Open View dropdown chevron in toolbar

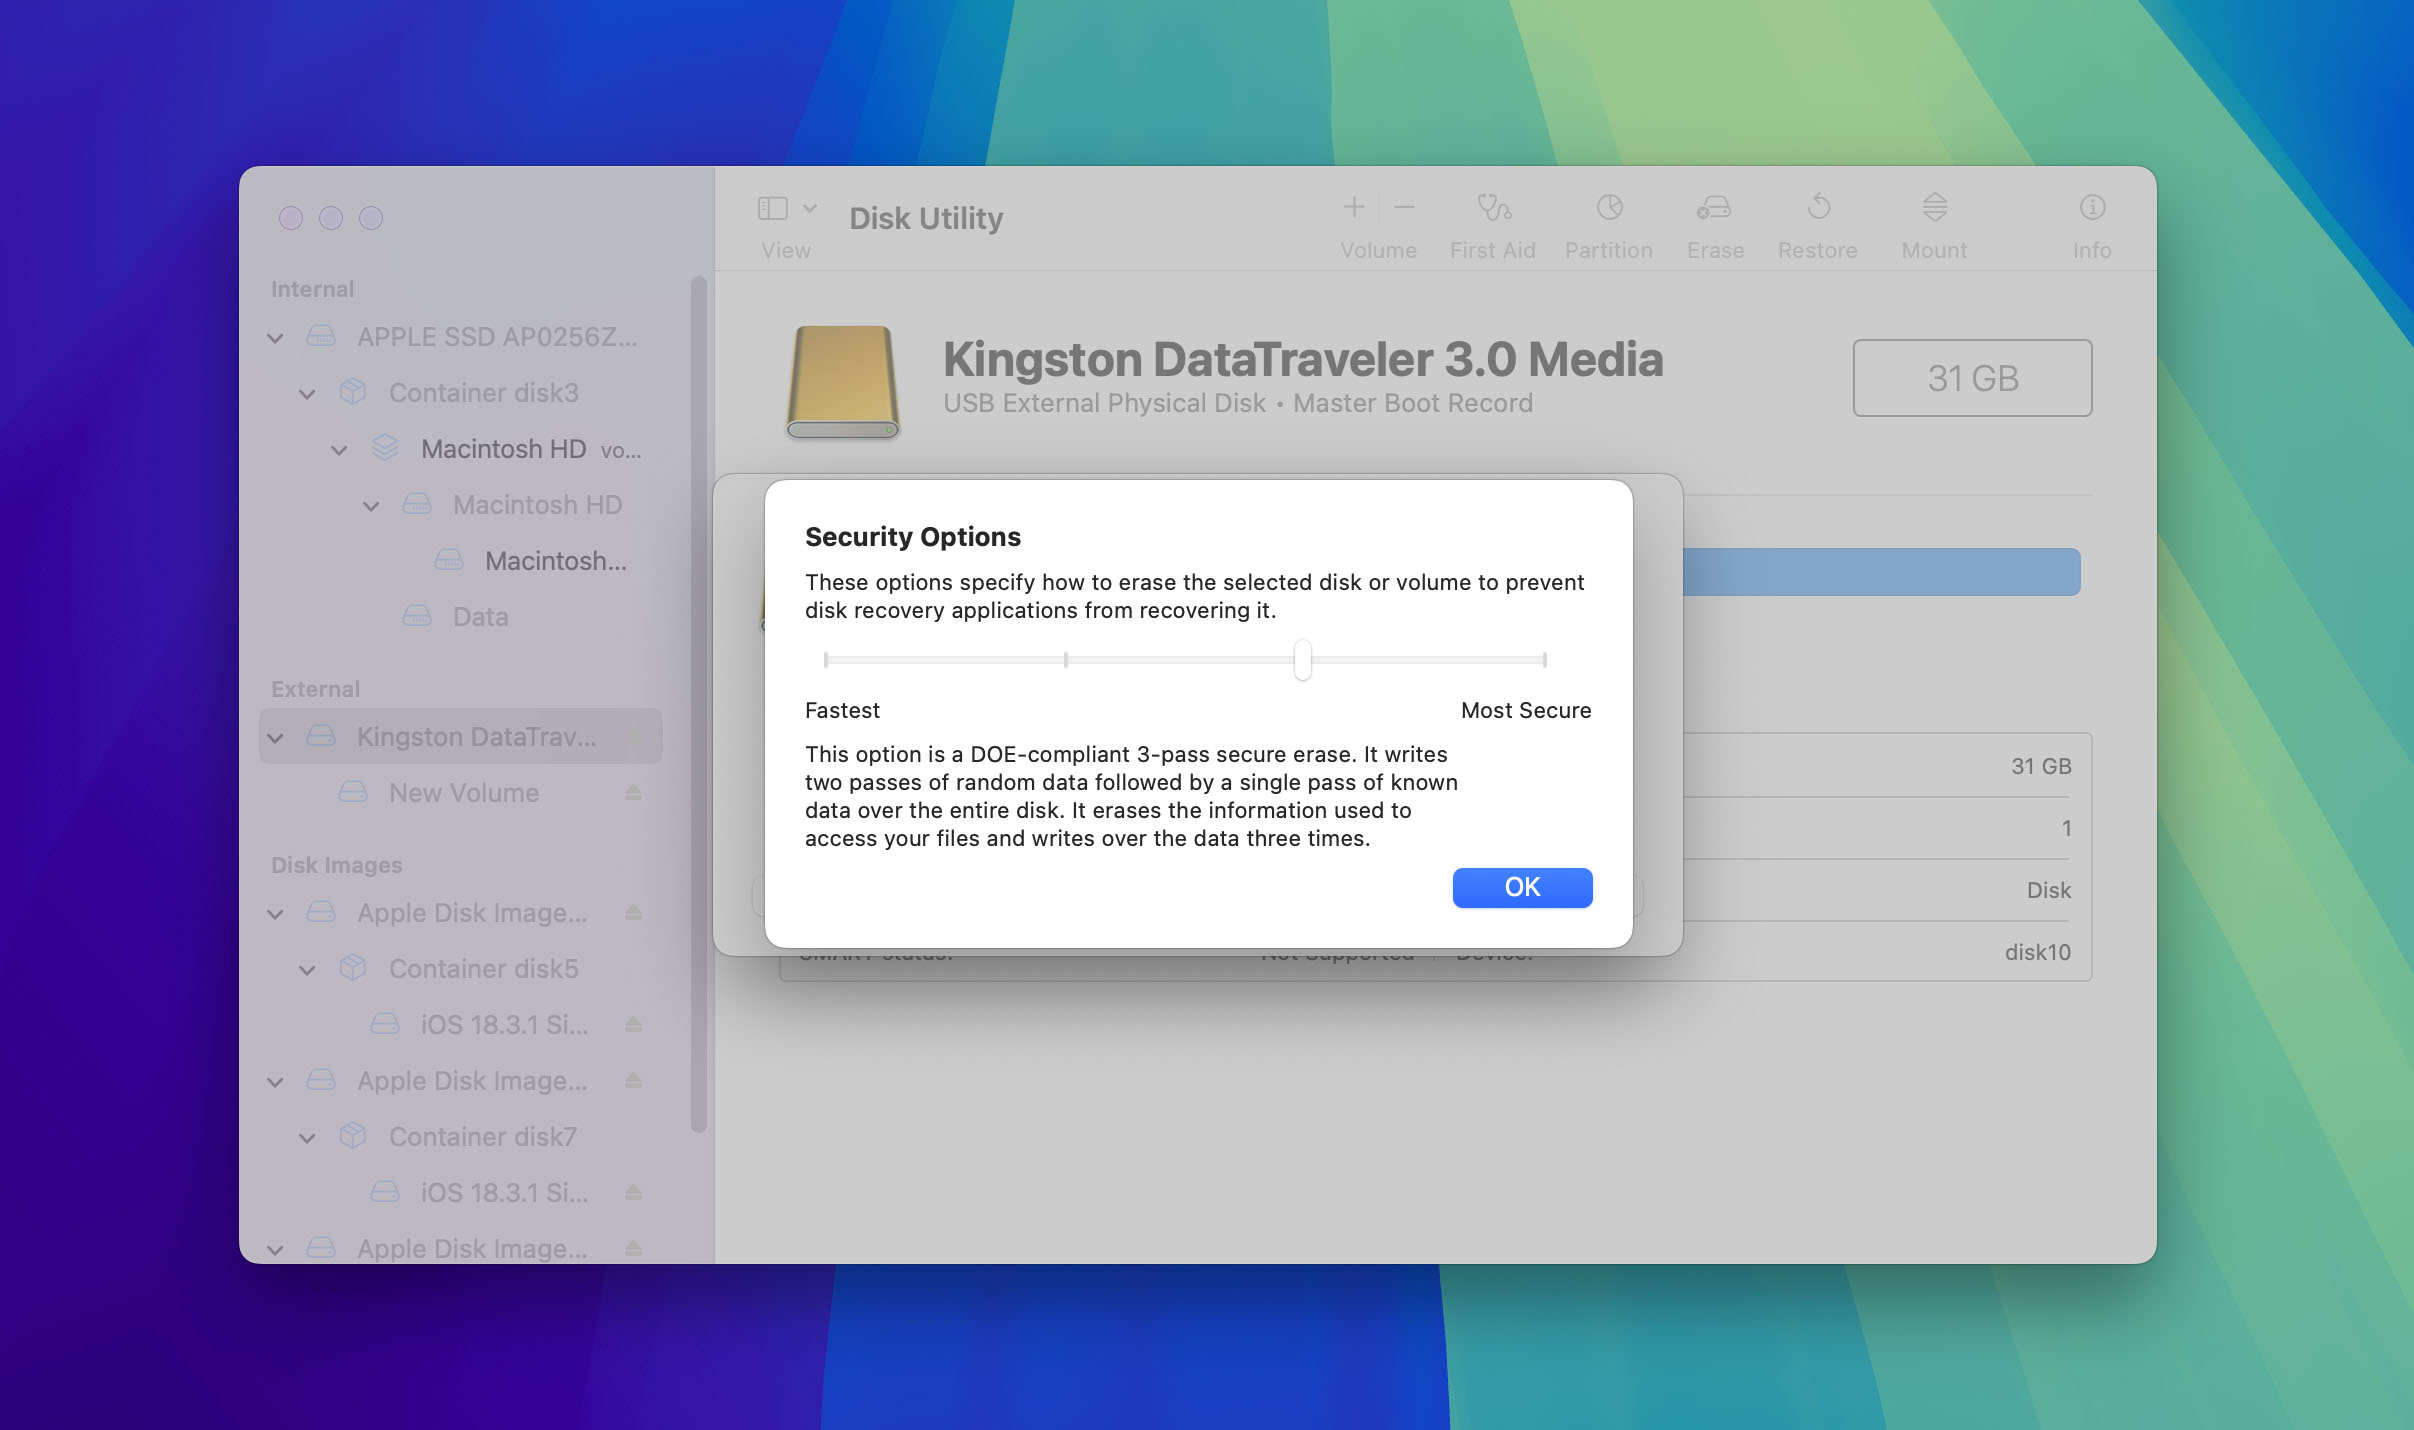pos(810,208)
